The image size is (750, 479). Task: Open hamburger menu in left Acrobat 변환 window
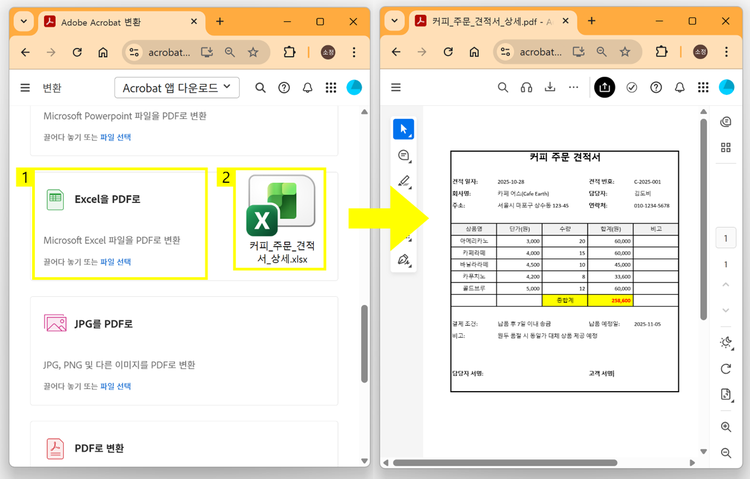tap(25, 88)
